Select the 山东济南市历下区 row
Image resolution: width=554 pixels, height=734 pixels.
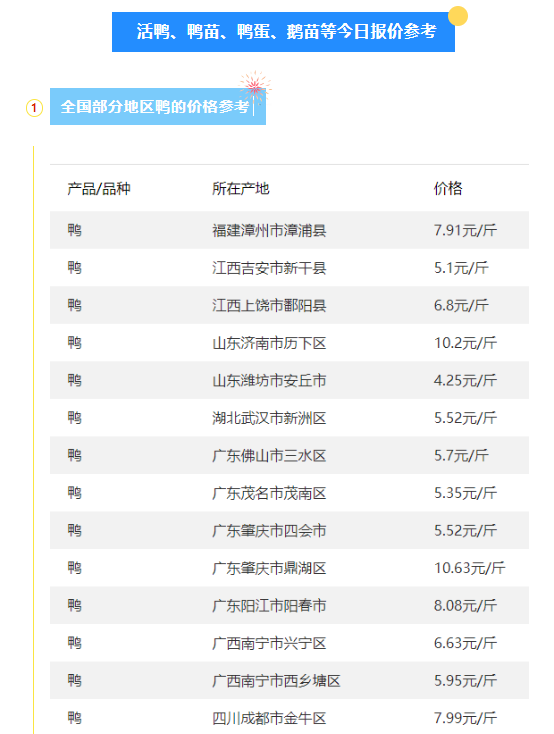(x=289, y=343)
